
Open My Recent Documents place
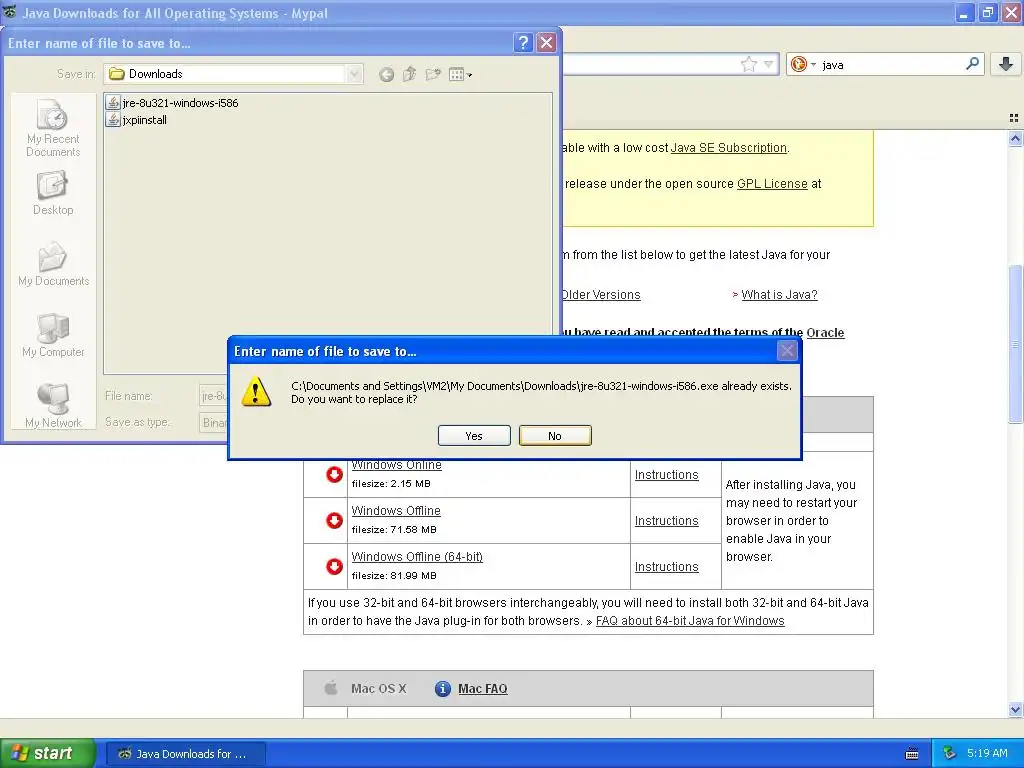tap(53, 128)
